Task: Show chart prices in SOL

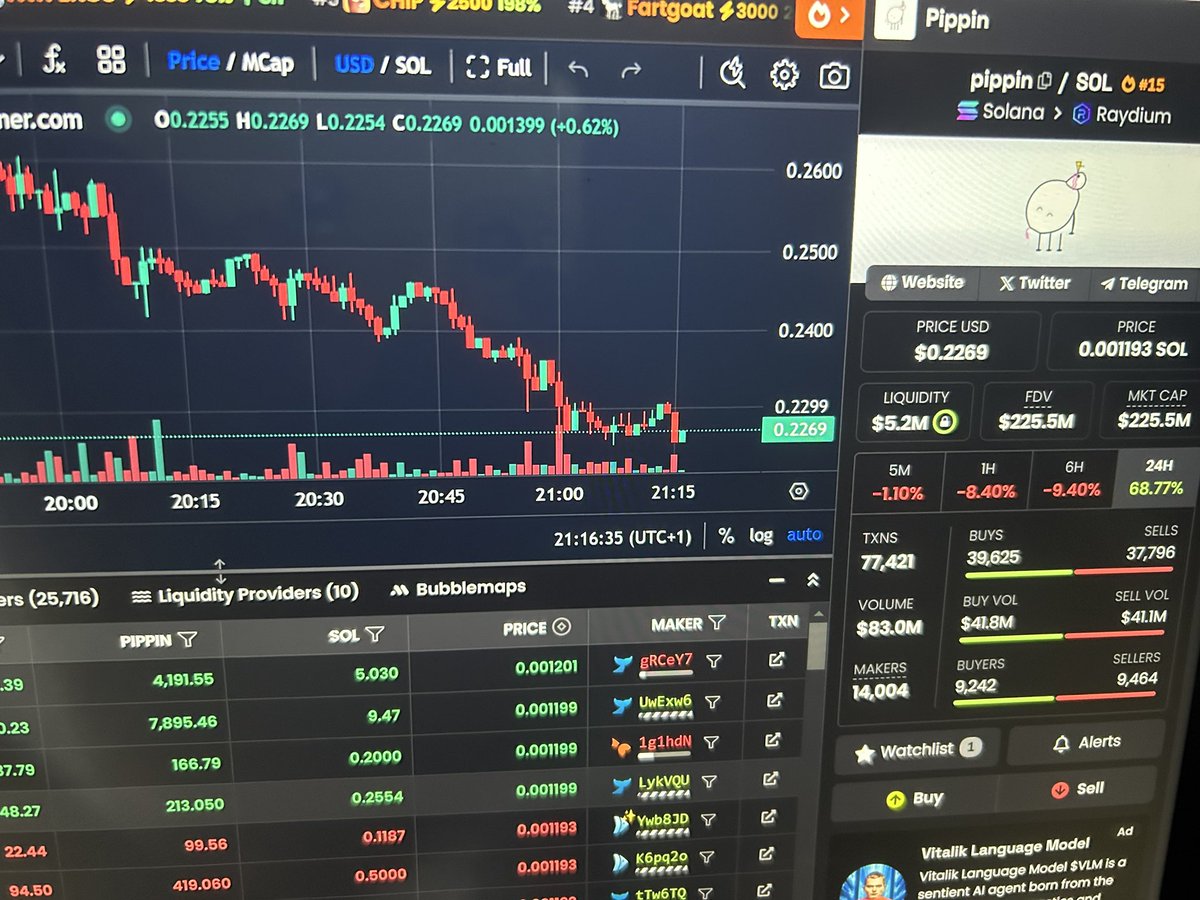Action: (x=413, y=66)
